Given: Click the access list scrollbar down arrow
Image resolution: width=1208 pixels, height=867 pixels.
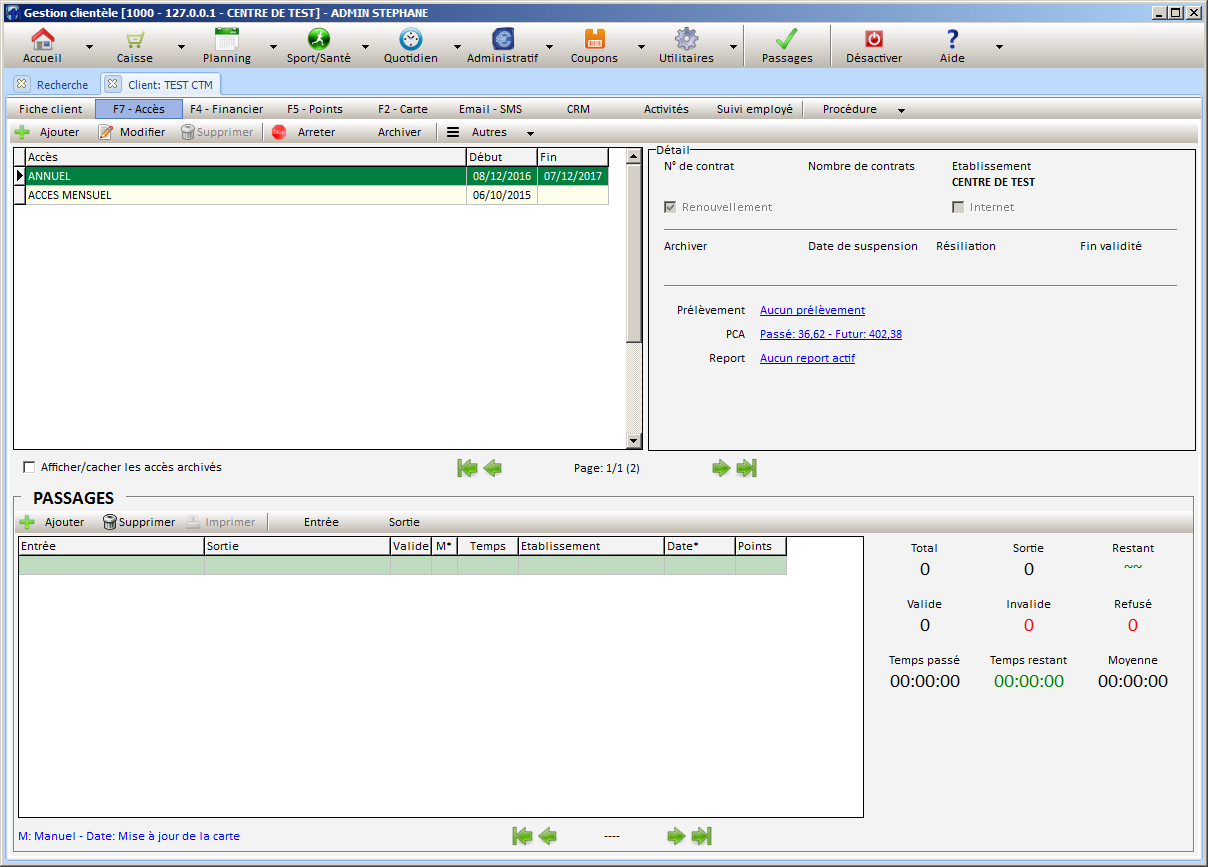Looking at the screenshot, I should coord(634,441).
